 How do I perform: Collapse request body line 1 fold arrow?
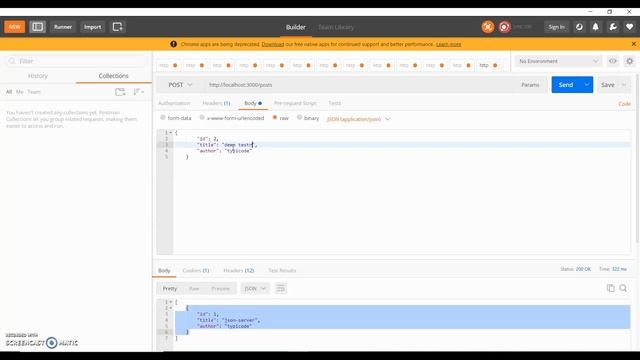click(171, 133)
